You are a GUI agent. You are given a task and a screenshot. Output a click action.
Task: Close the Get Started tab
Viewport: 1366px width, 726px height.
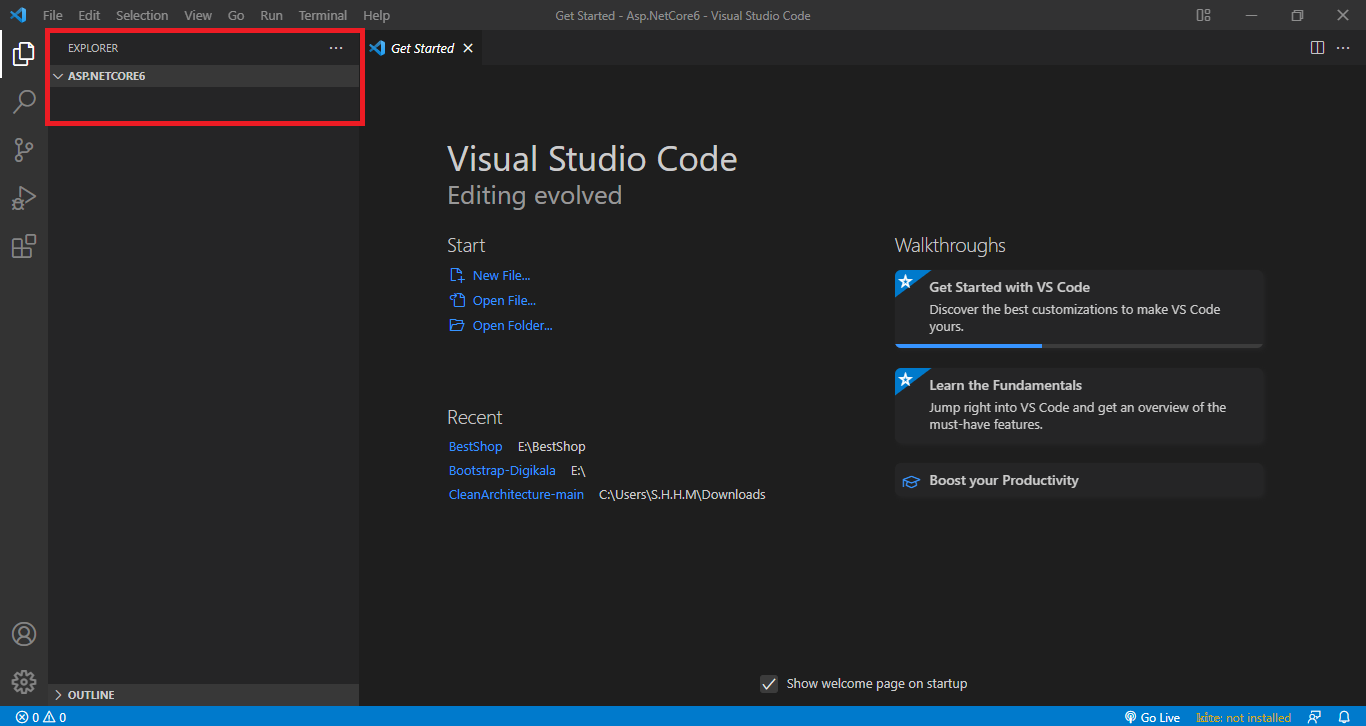pos(468,48)
